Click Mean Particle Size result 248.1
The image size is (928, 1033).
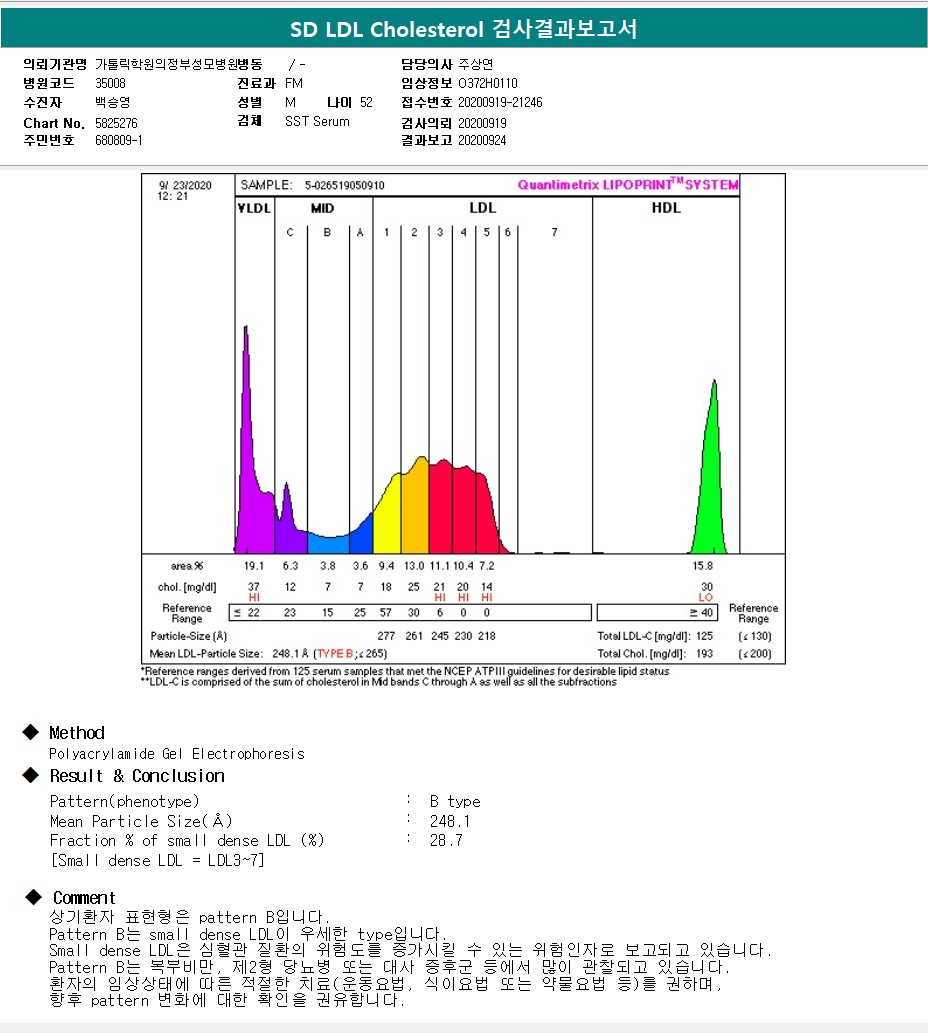pos(450,822)
